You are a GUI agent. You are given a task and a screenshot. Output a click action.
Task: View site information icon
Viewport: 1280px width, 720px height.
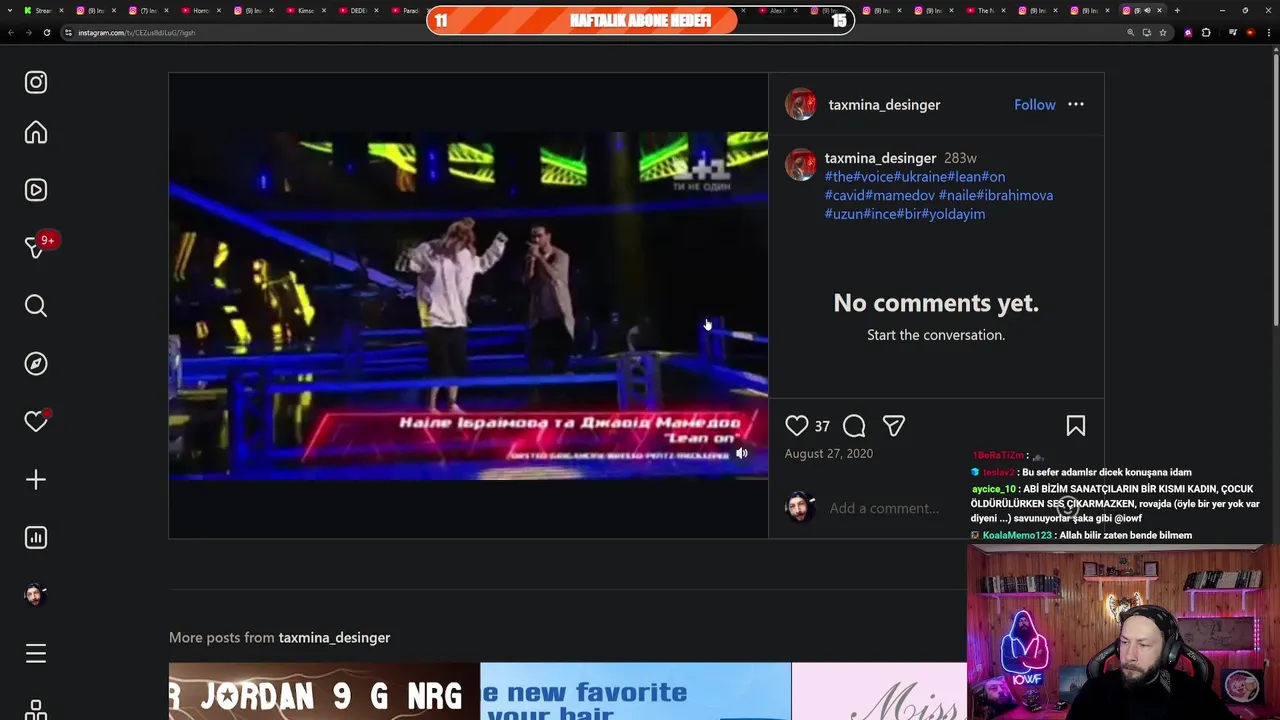(x=69, y=32)
